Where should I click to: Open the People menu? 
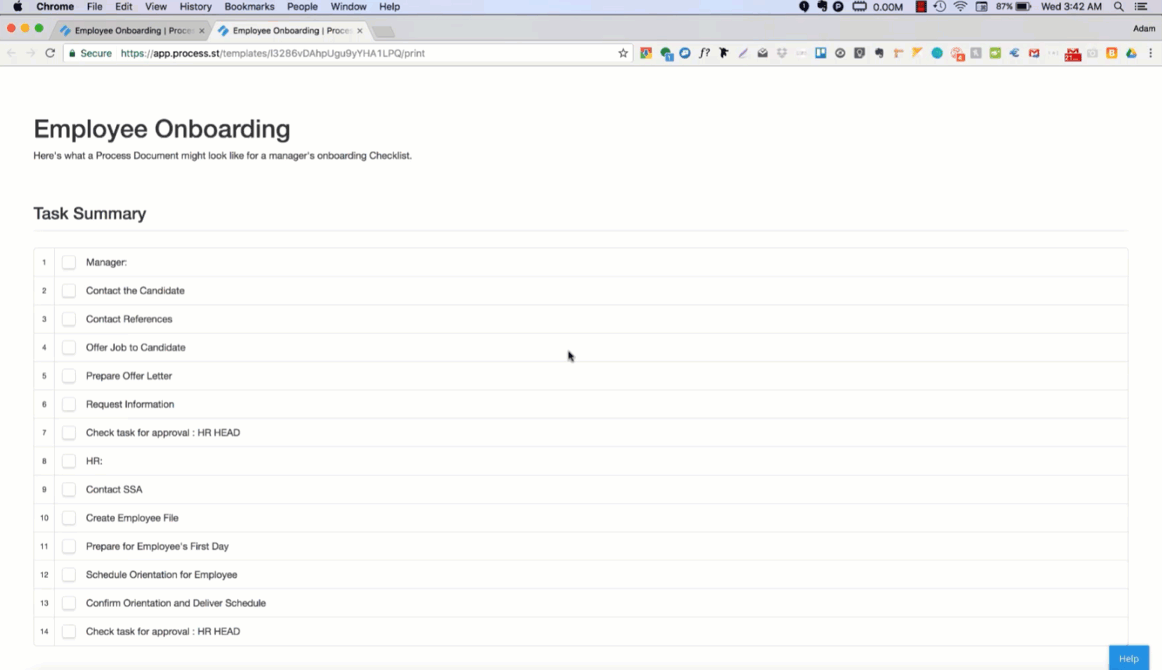[x=302, y=7]
